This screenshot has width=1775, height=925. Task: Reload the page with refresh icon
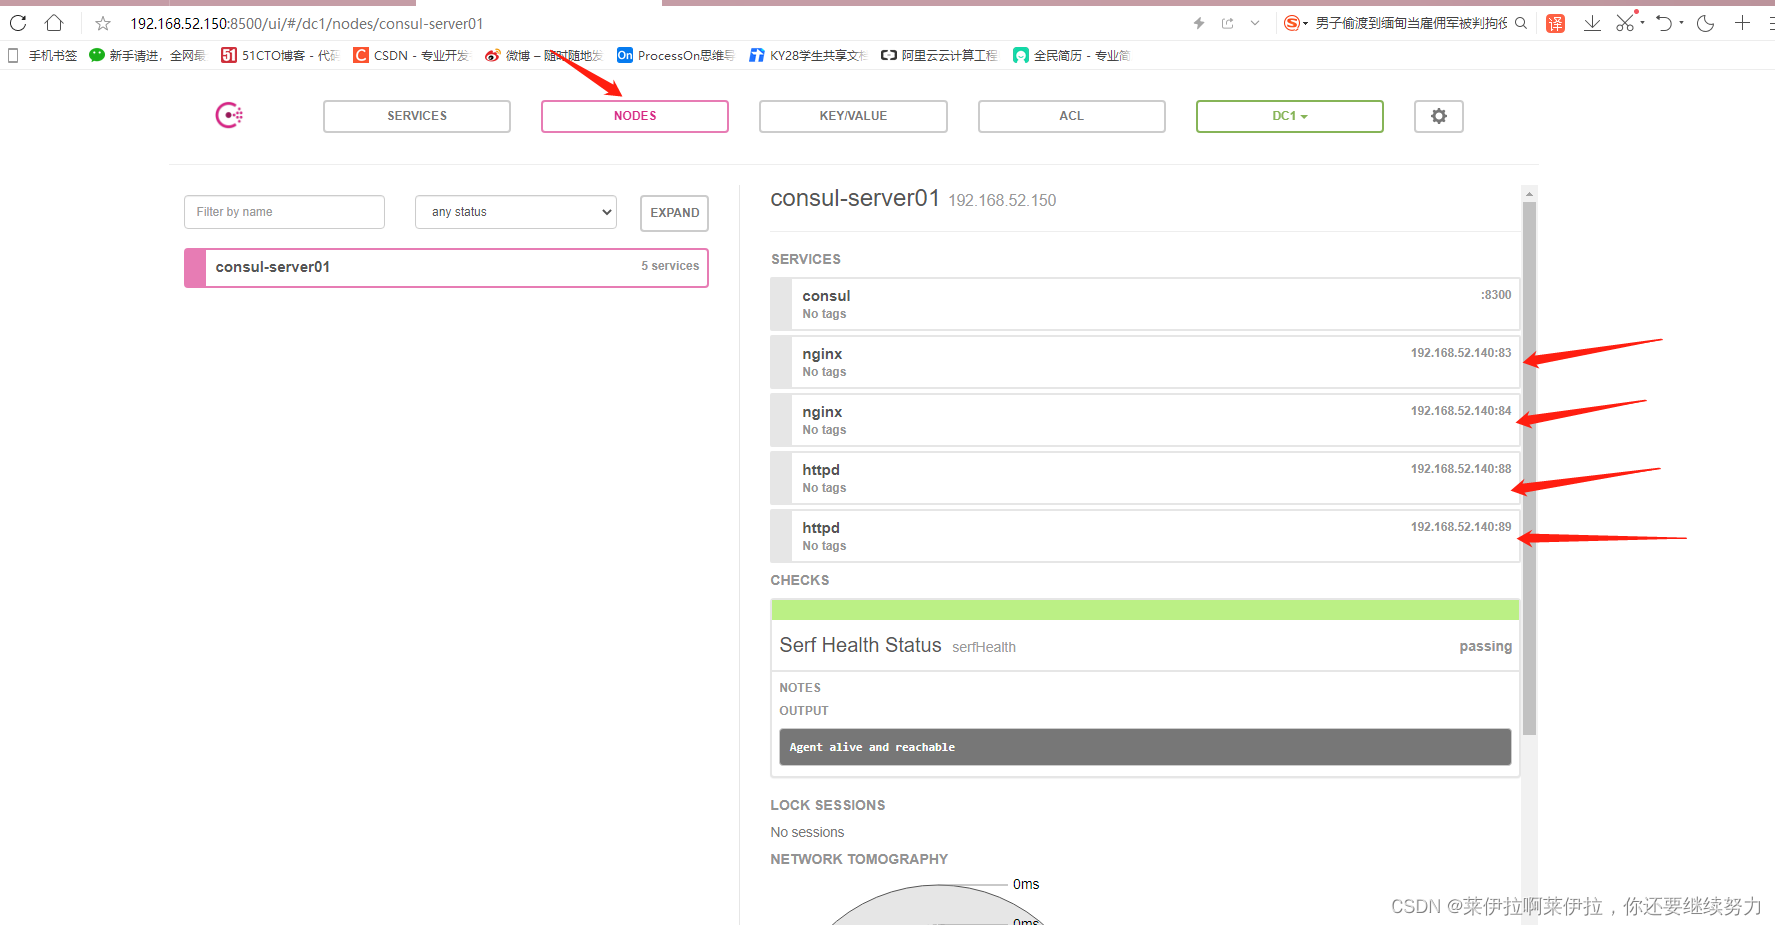pos(18,23)
